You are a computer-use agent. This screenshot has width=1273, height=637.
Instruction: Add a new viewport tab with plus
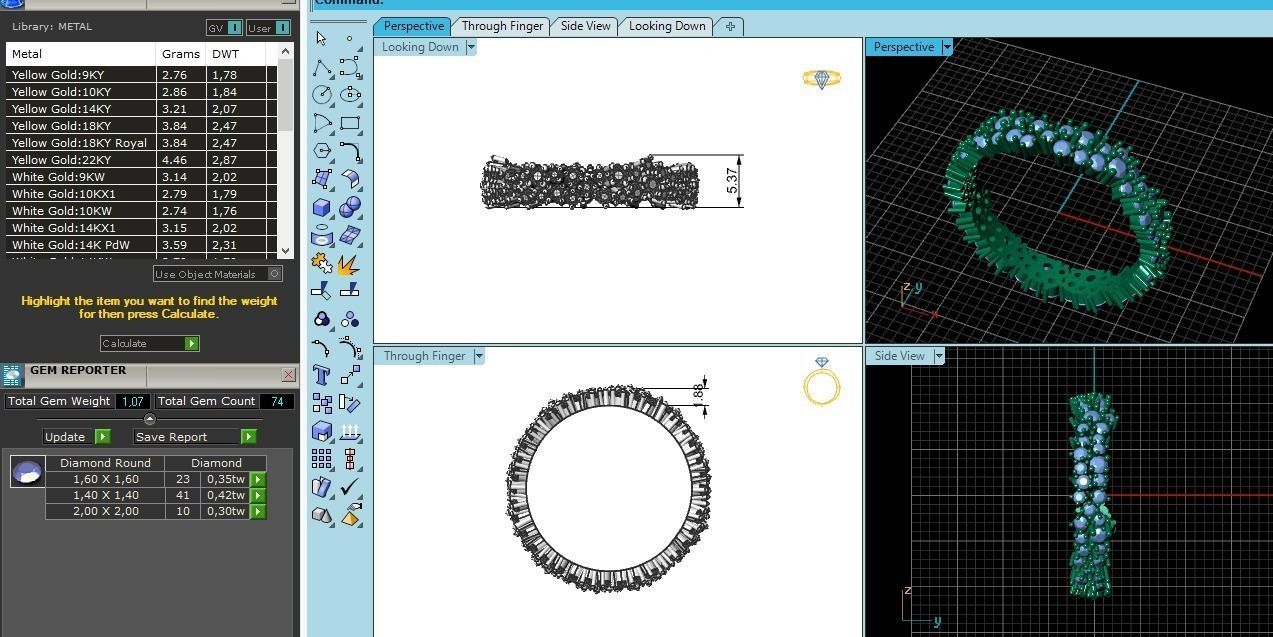pos(730,26)
